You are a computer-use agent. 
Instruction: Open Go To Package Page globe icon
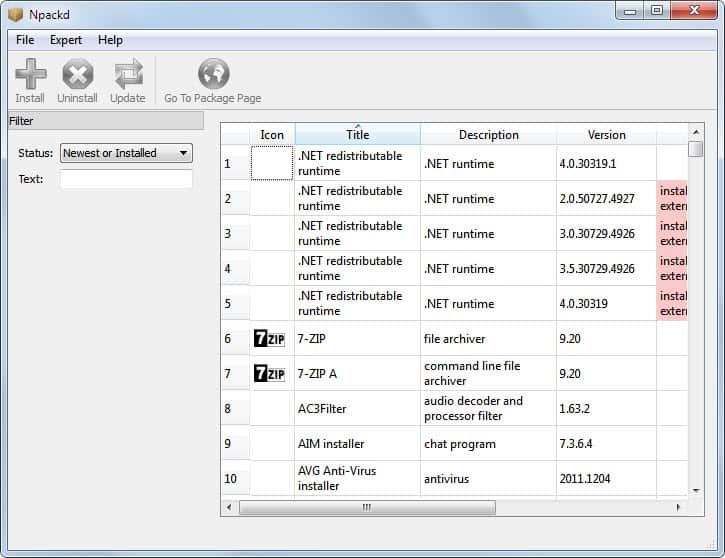pyautogui.click(x=214, y=74)
